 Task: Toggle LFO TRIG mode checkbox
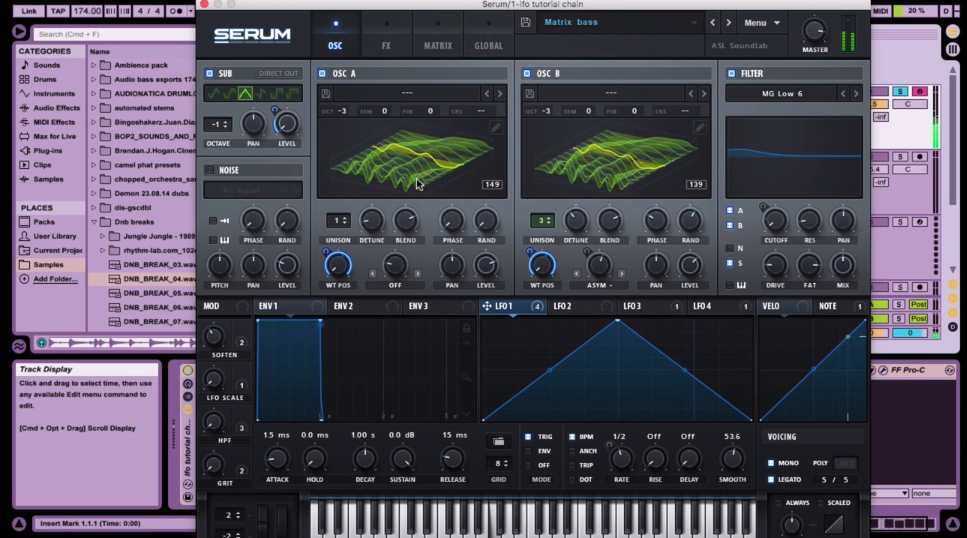tap(528, 437)
